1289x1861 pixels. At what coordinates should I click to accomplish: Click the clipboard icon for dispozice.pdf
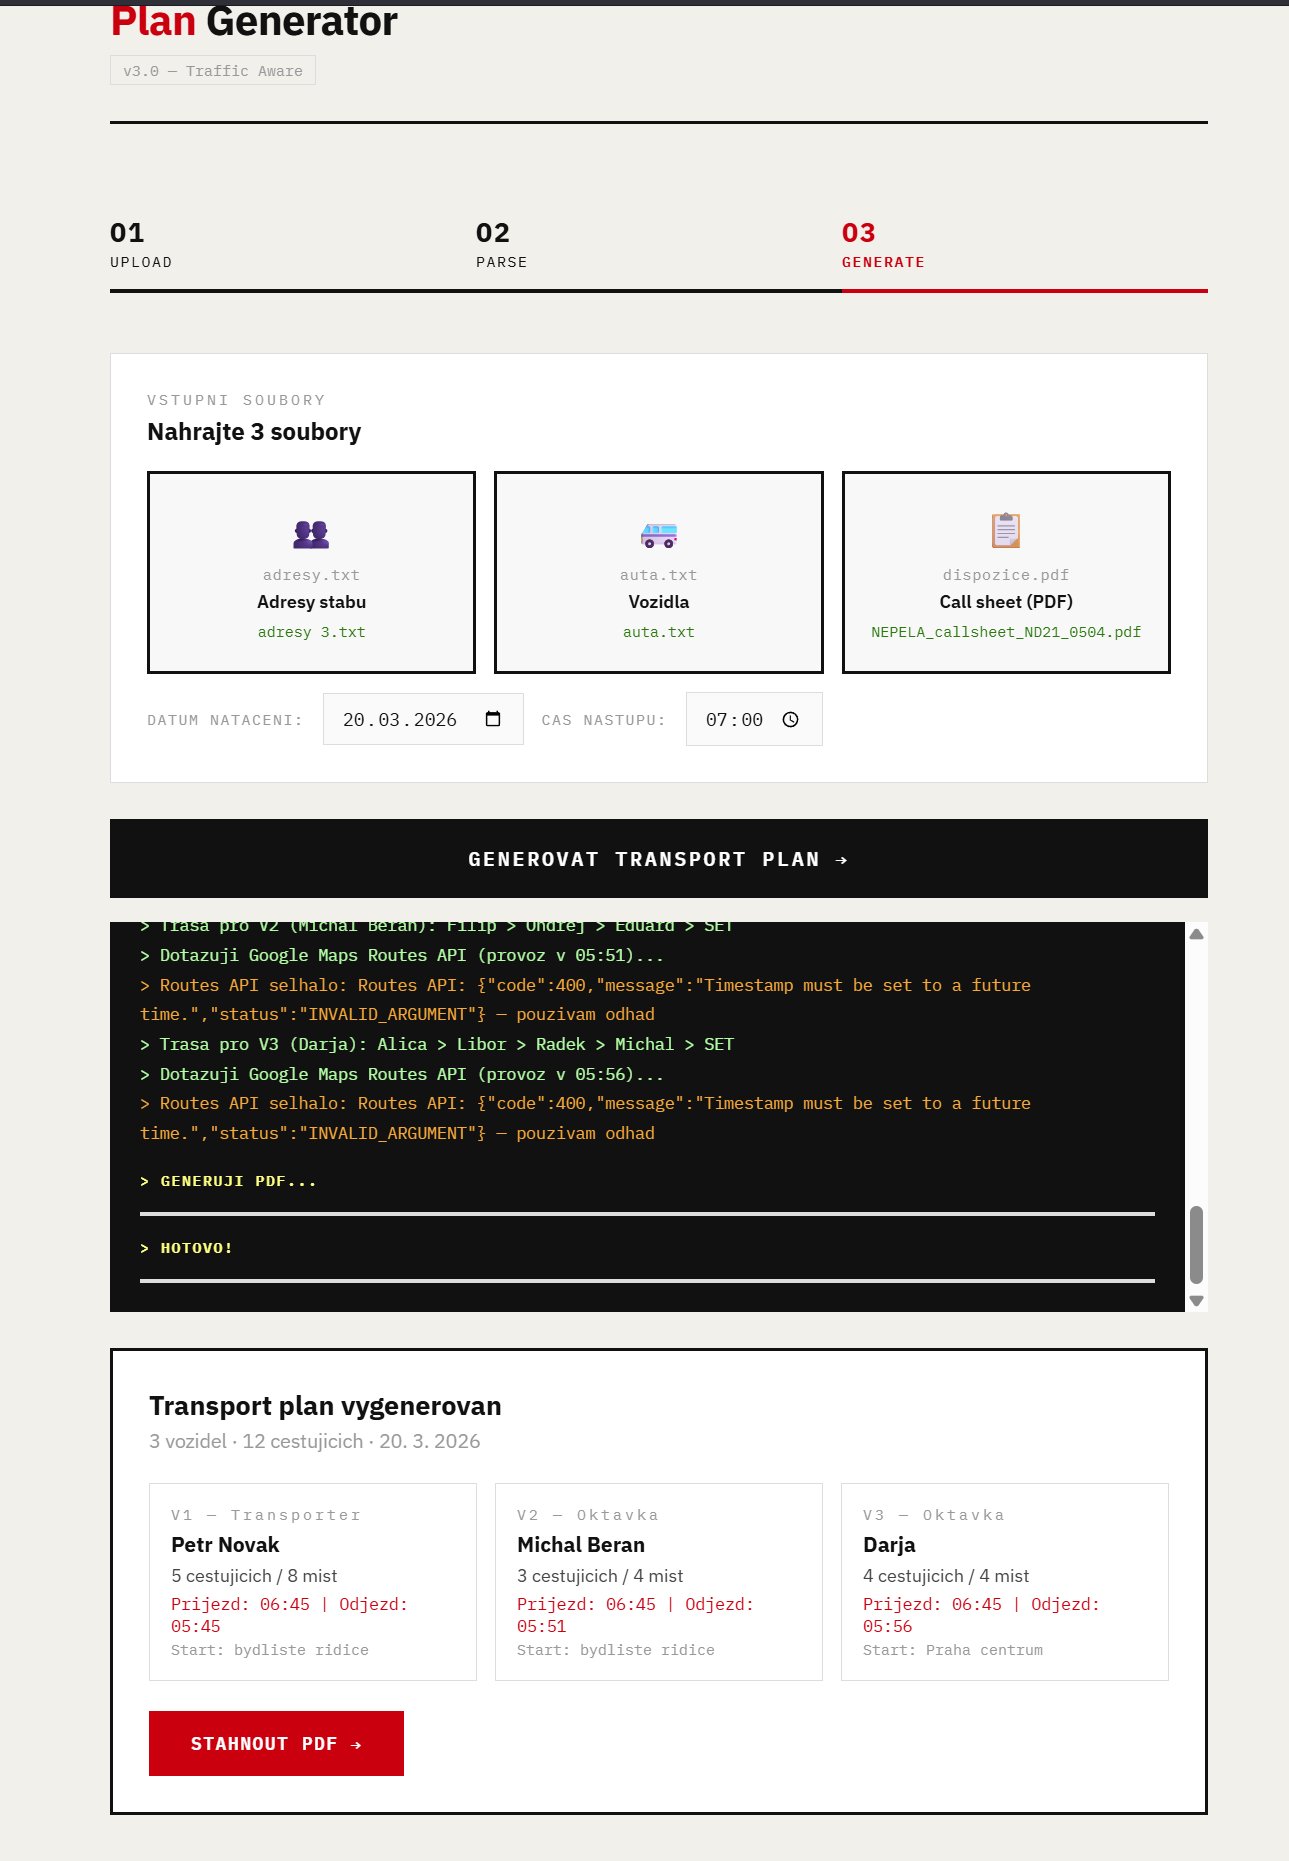tap(1006, 531)
